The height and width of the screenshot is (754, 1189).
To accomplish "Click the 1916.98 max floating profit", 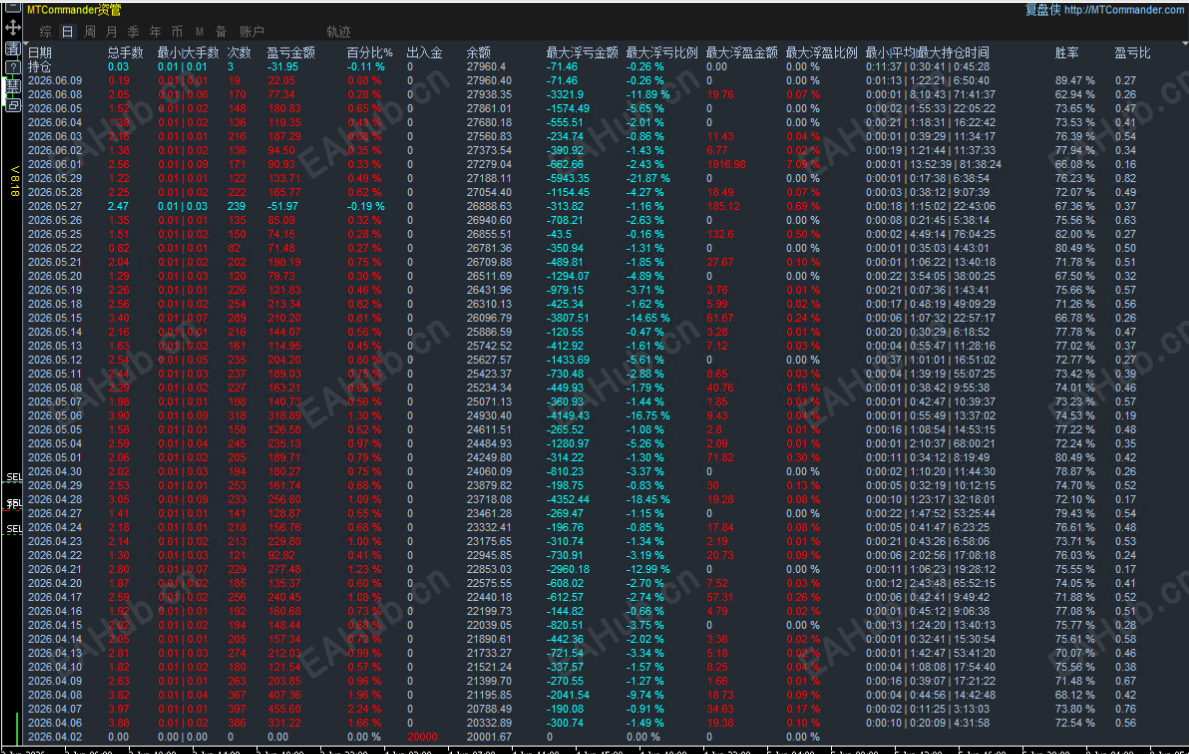I will (726, 165).
